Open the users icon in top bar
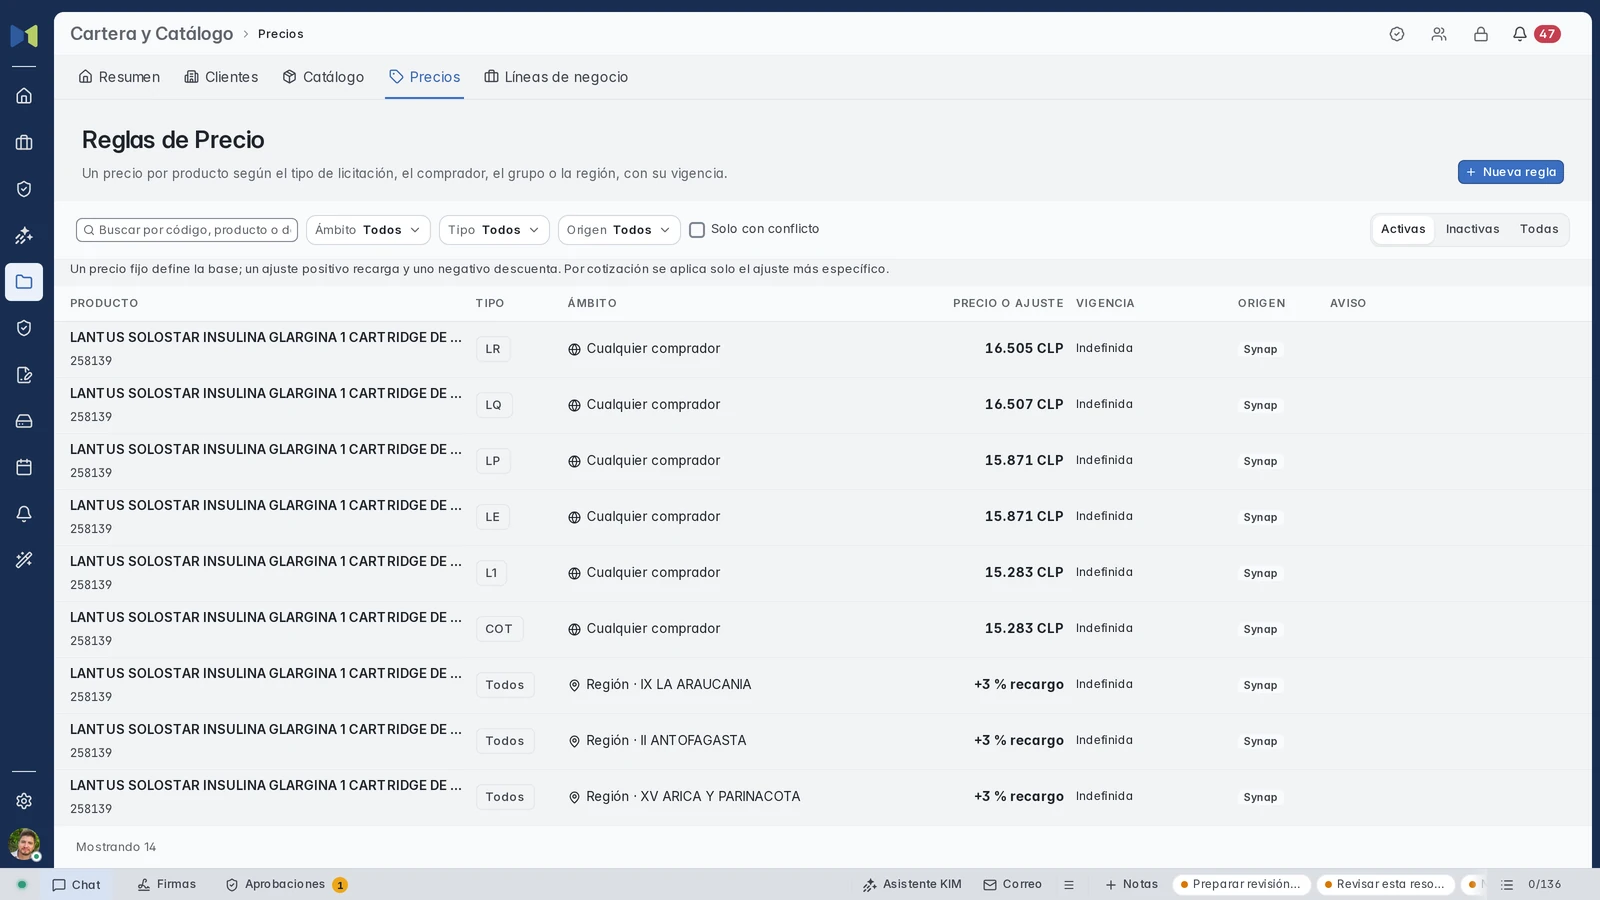This screenshot has width=1600, height=900. coord(1439,34)
